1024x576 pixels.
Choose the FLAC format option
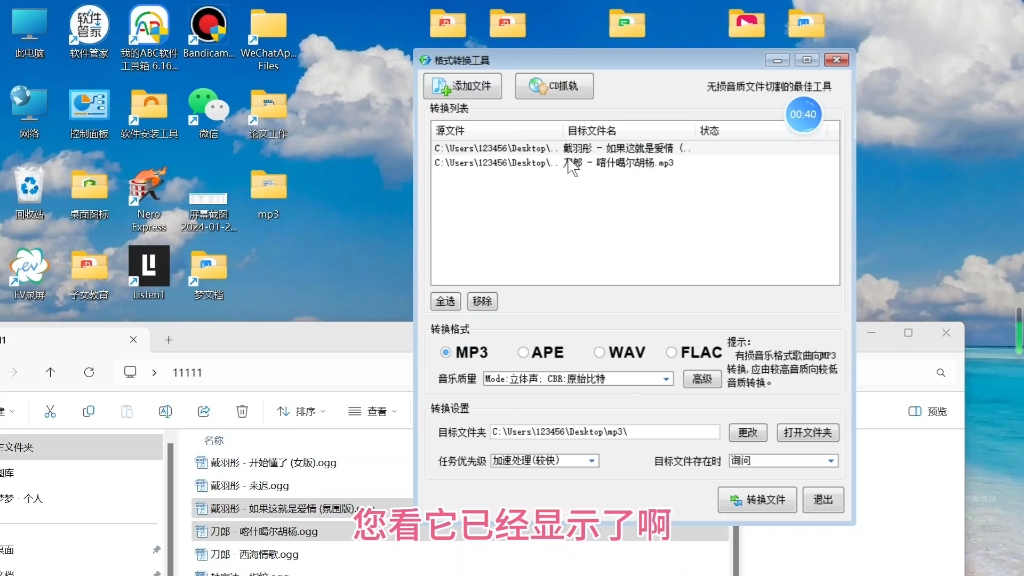671,353
